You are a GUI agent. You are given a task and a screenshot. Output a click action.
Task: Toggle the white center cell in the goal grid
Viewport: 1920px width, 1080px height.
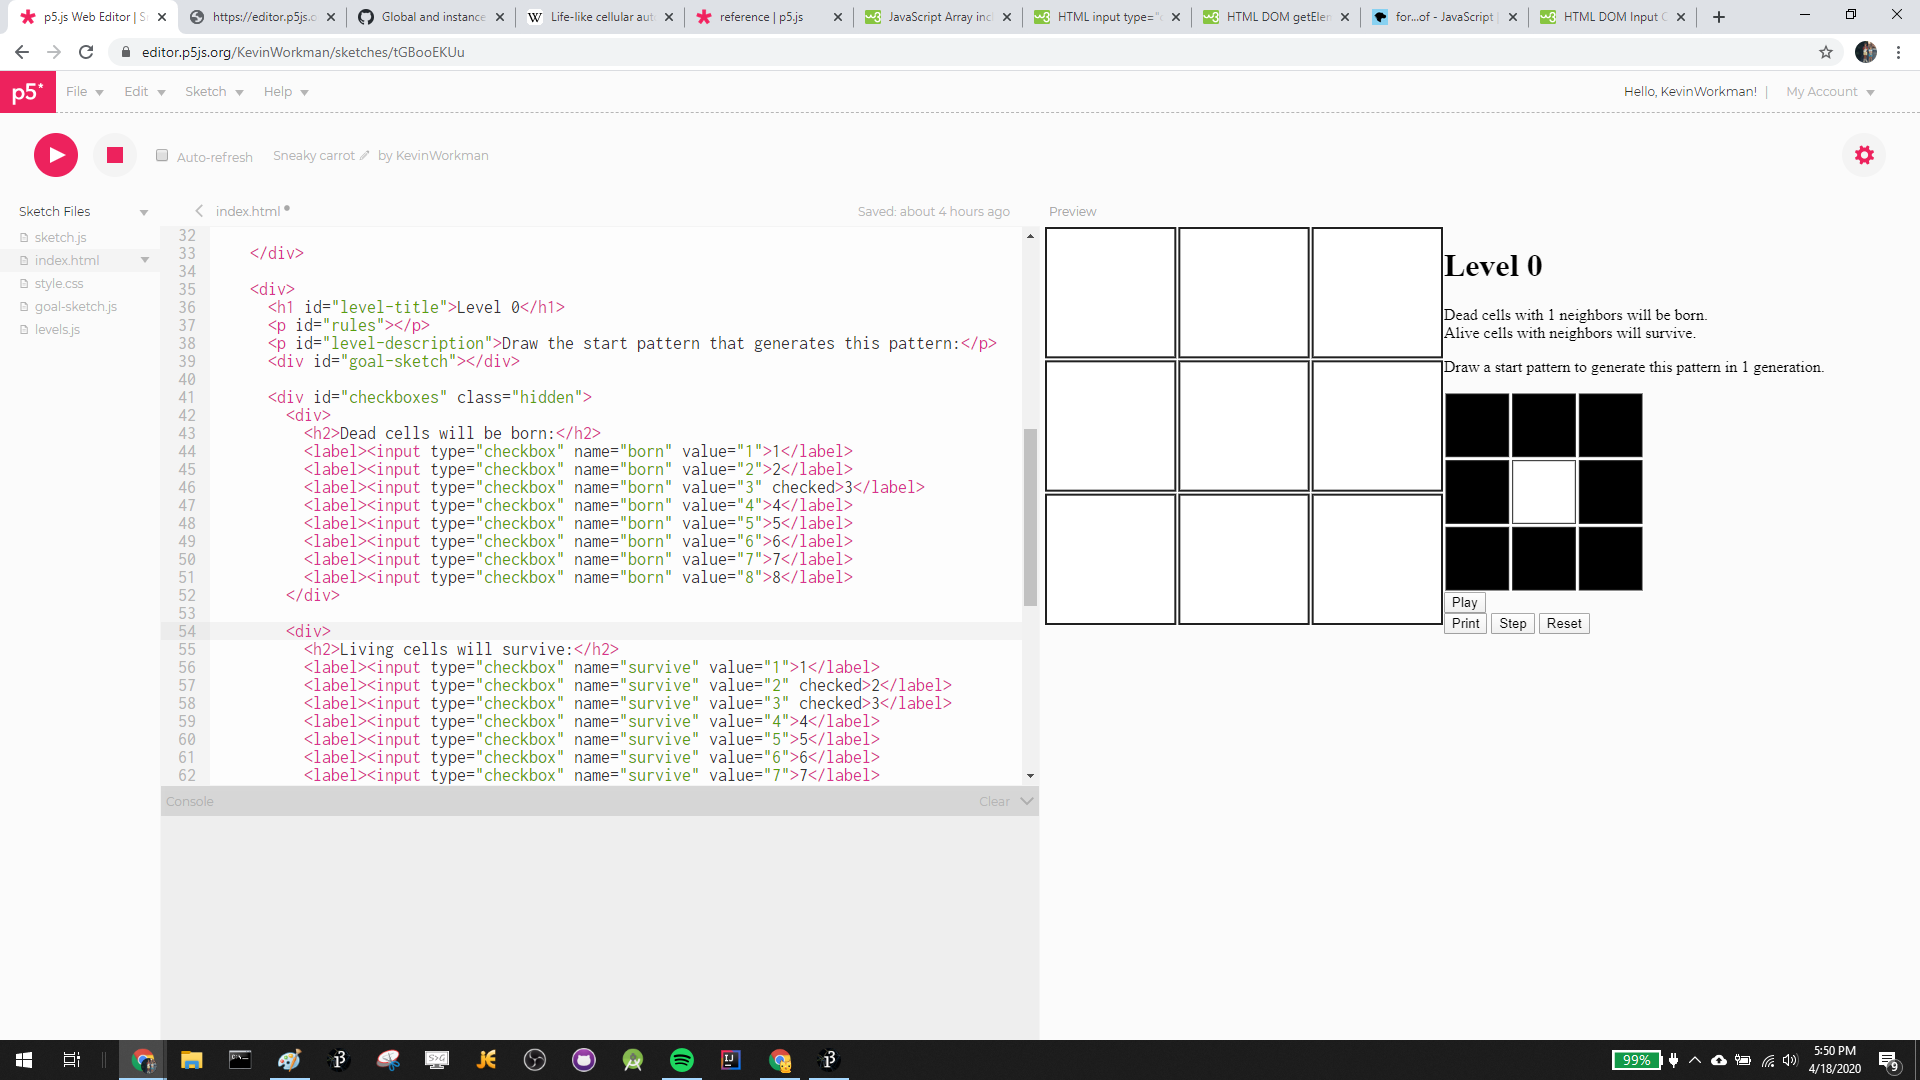tap(1543, 492)
